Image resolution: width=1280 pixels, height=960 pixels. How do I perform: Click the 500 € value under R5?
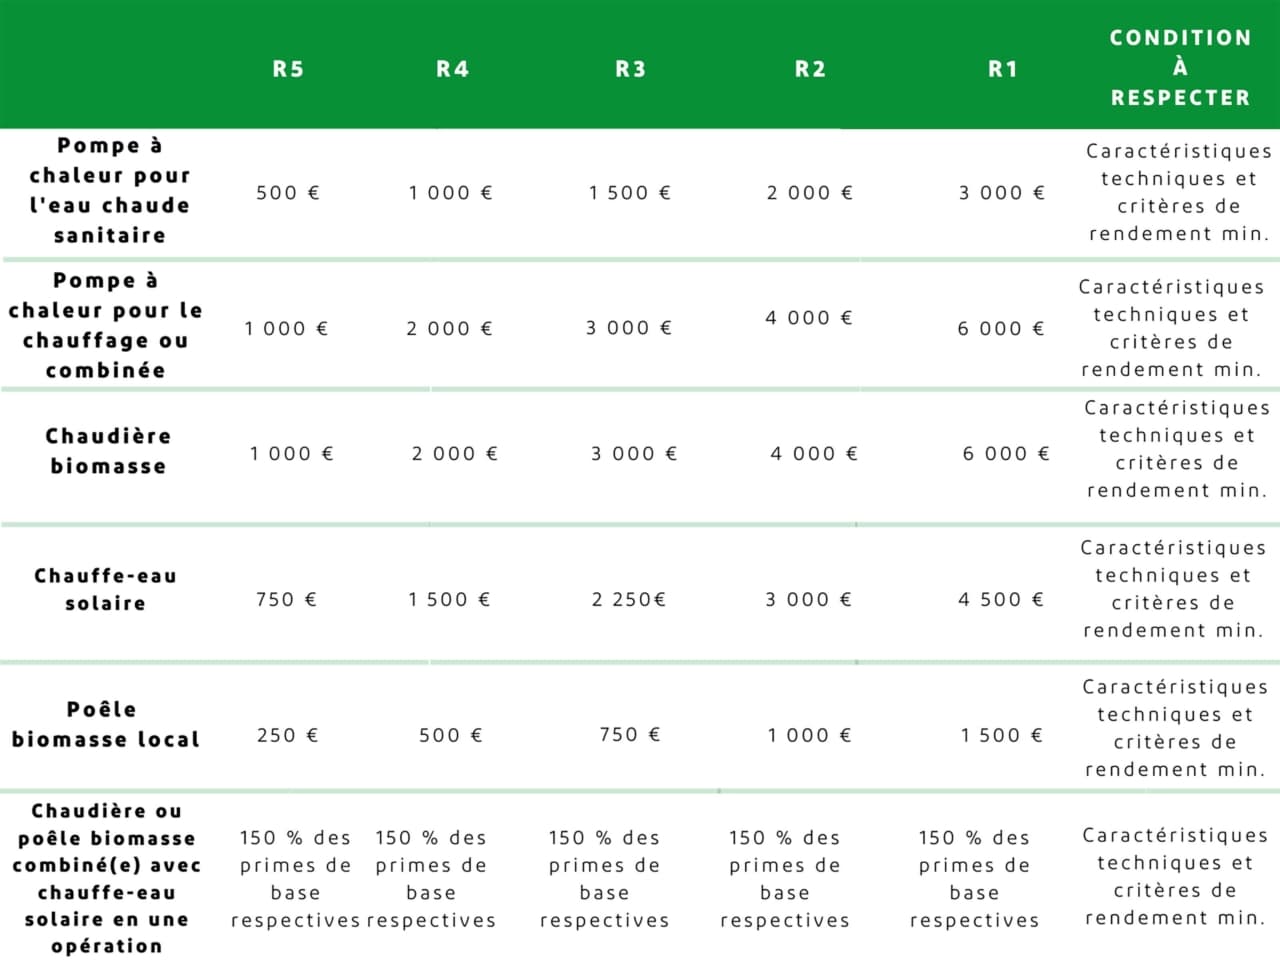tap(288, 193)
